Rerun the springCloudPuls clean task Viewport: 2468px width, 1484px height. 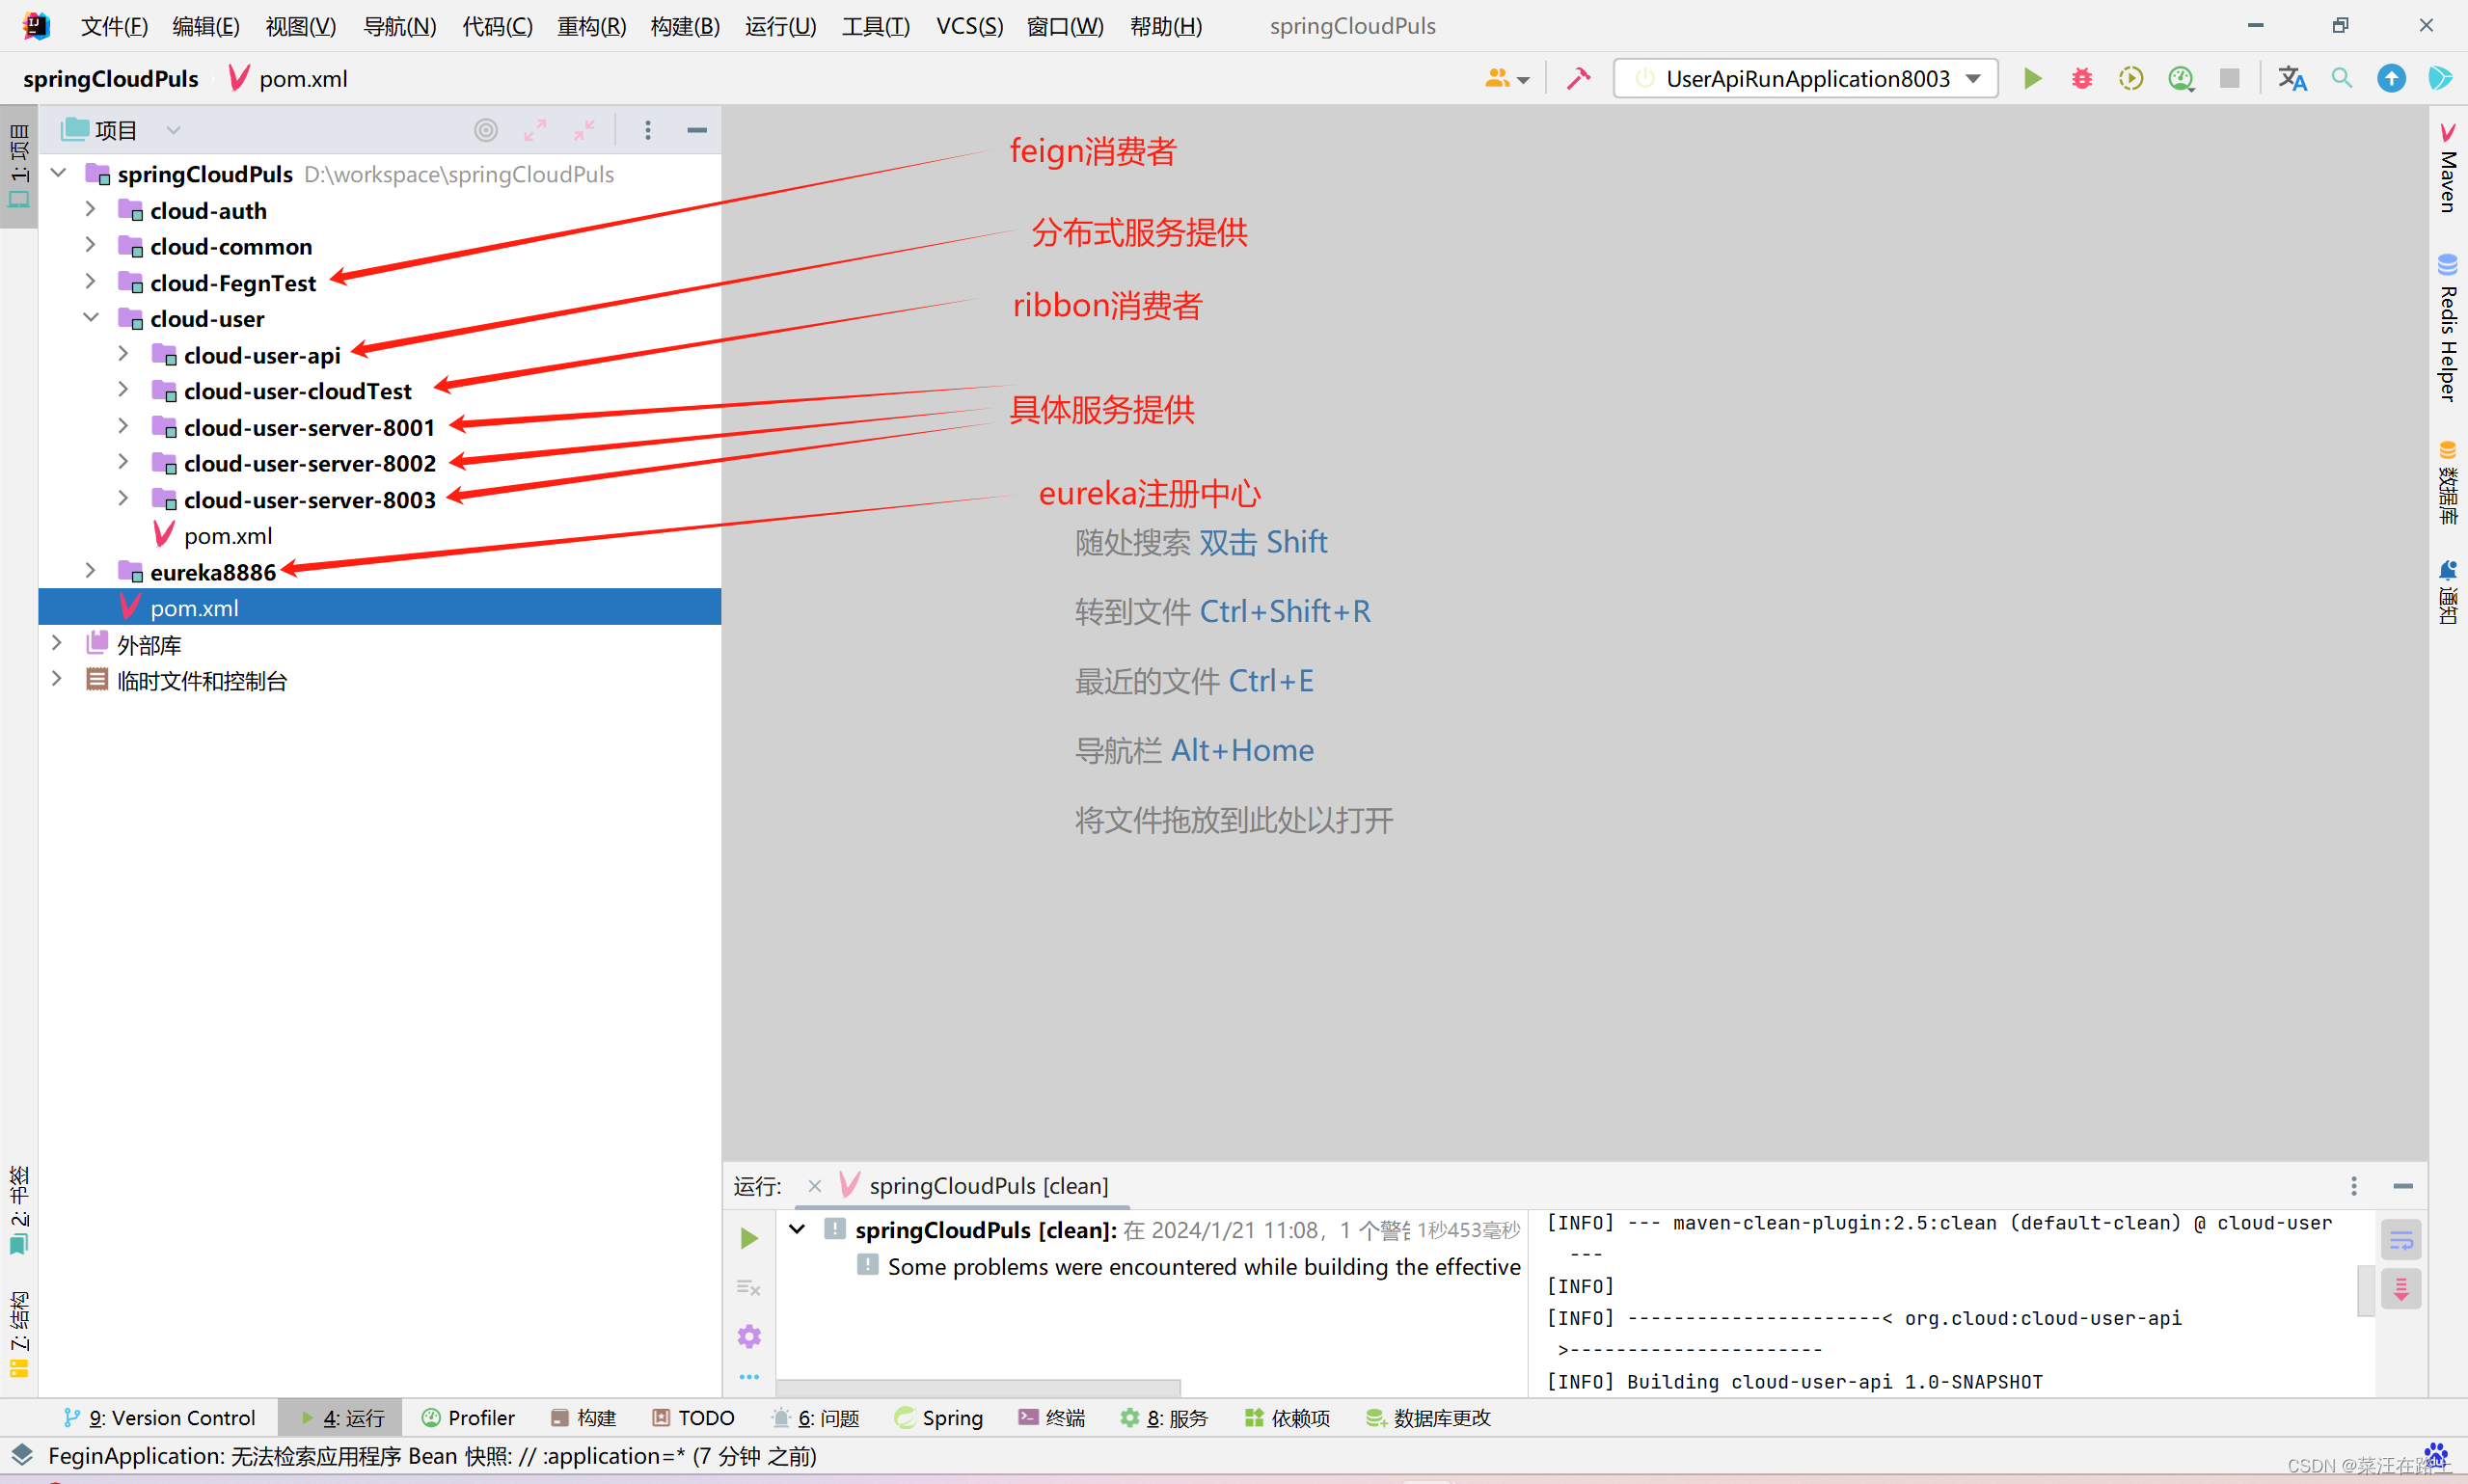[748, 1238]
